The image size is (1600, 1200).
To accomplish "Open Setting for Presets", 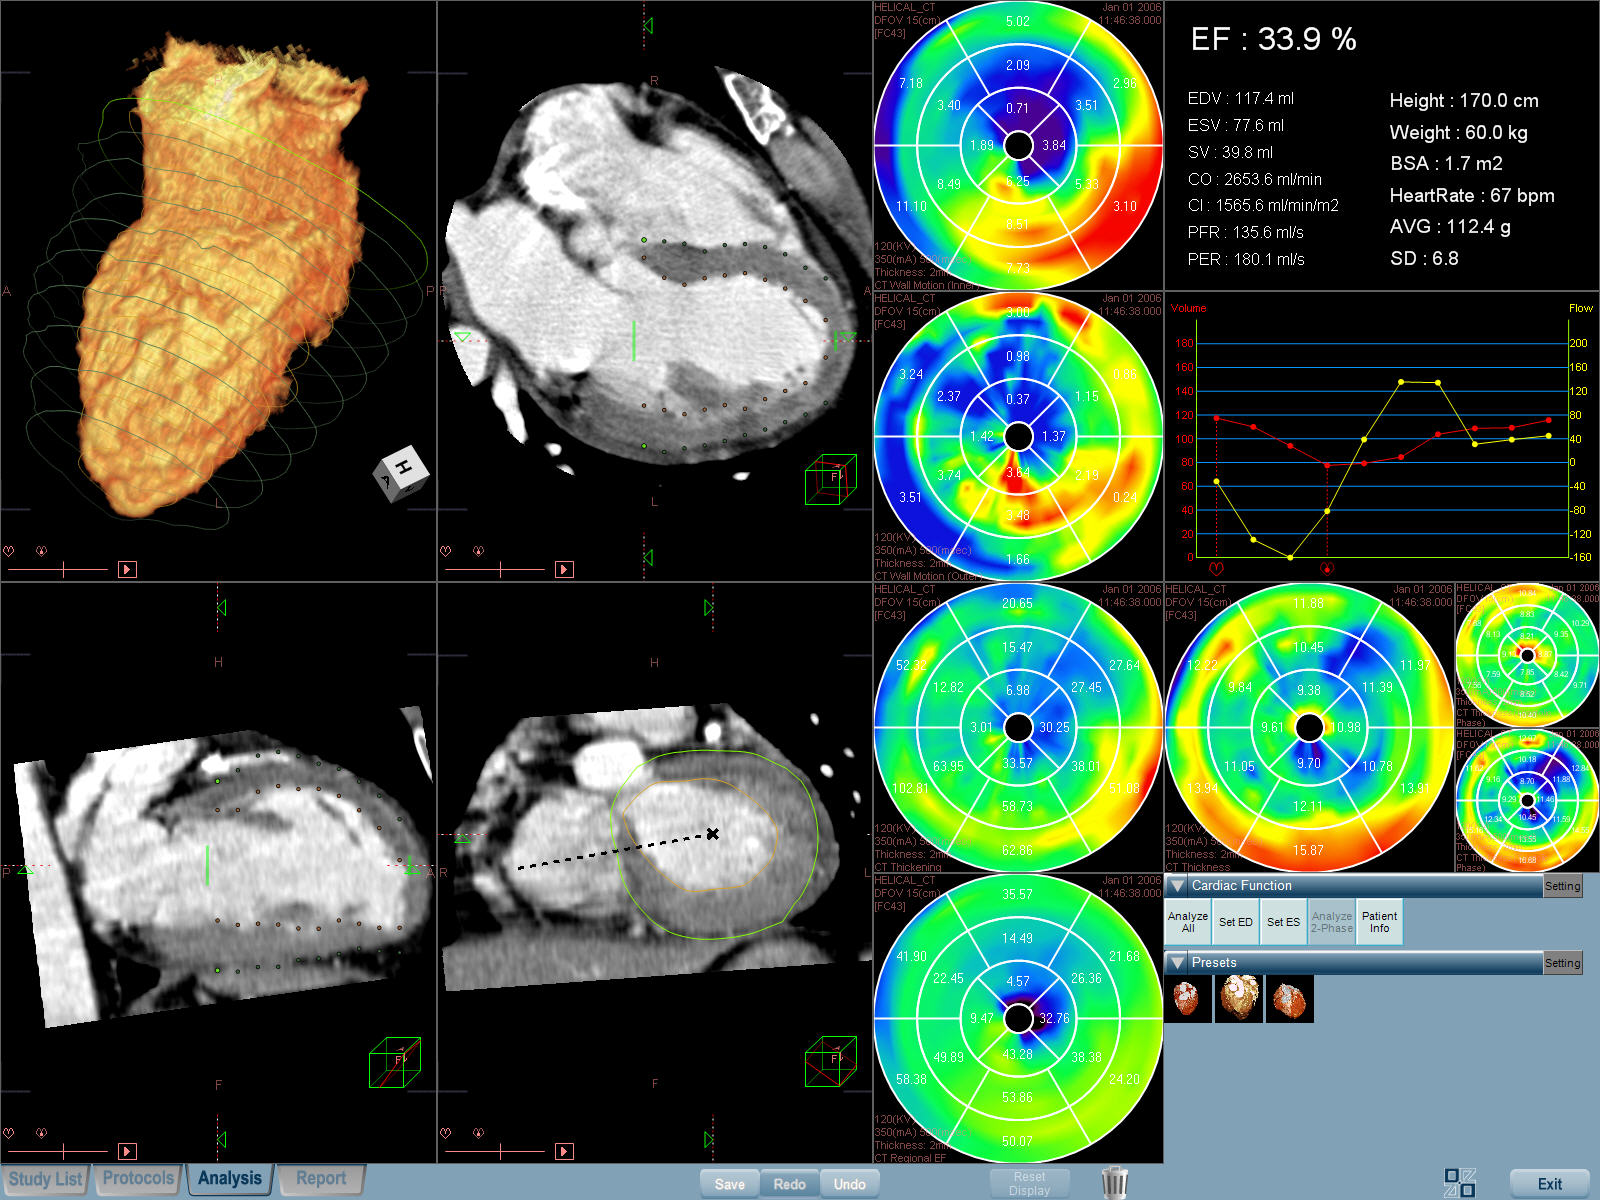I will (1562, 963).
